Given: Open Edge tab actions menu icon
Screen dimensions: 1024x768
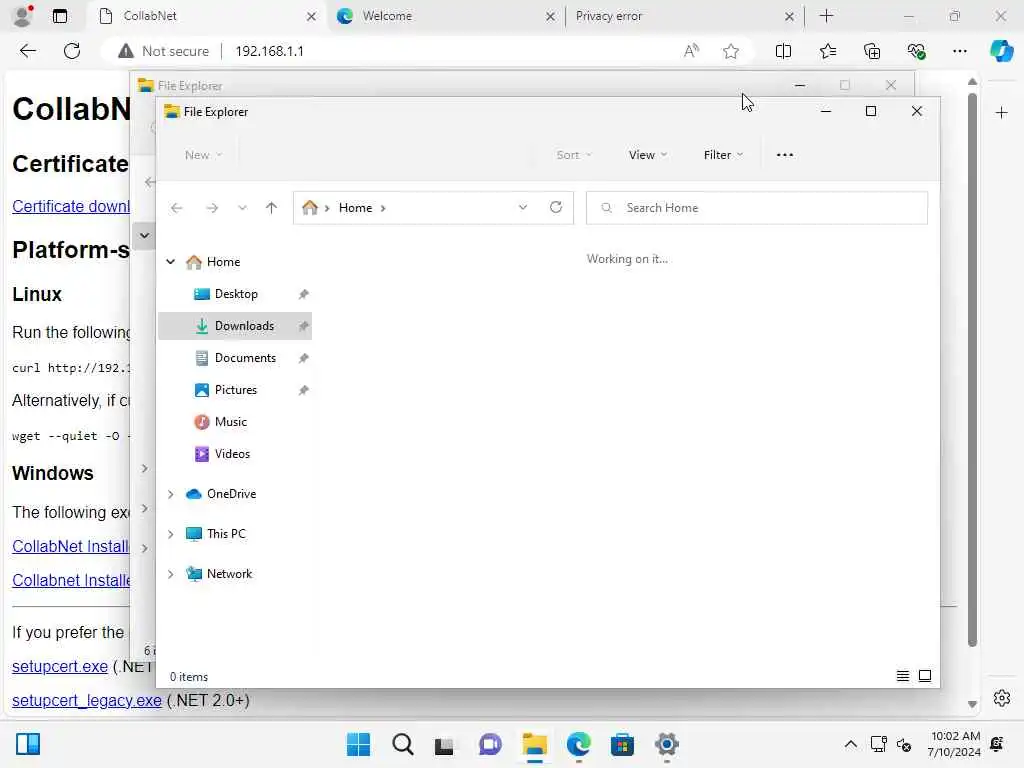Looking at the screenshot, I should click(59, 16).
